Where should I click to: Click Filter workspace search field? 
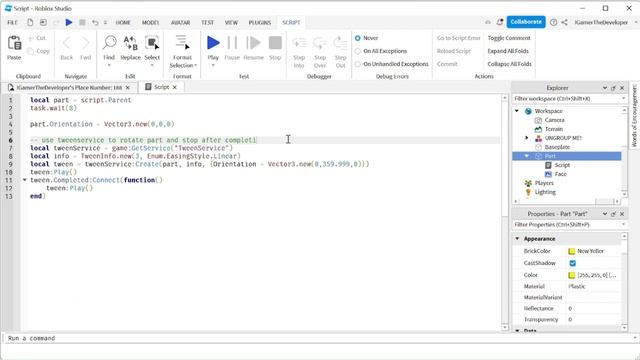[x=569, y=99]
